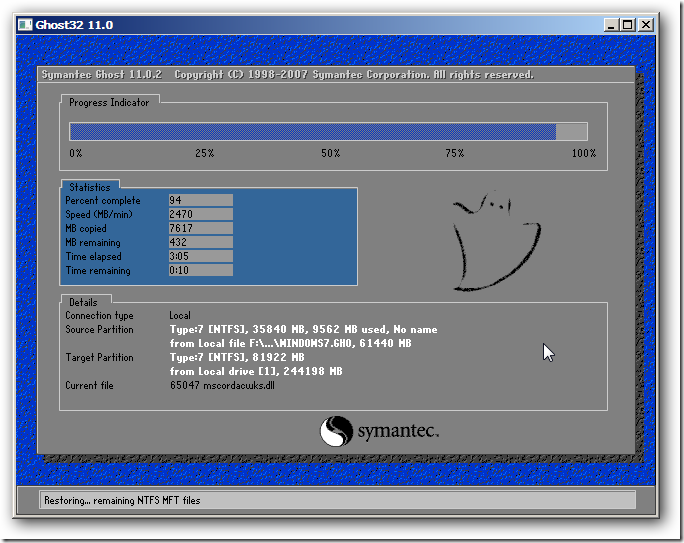The image size is (684, 543).
Task: Click the 'Restoring... remaining NTFS MFT files' status bar
Action: (337, 500)
